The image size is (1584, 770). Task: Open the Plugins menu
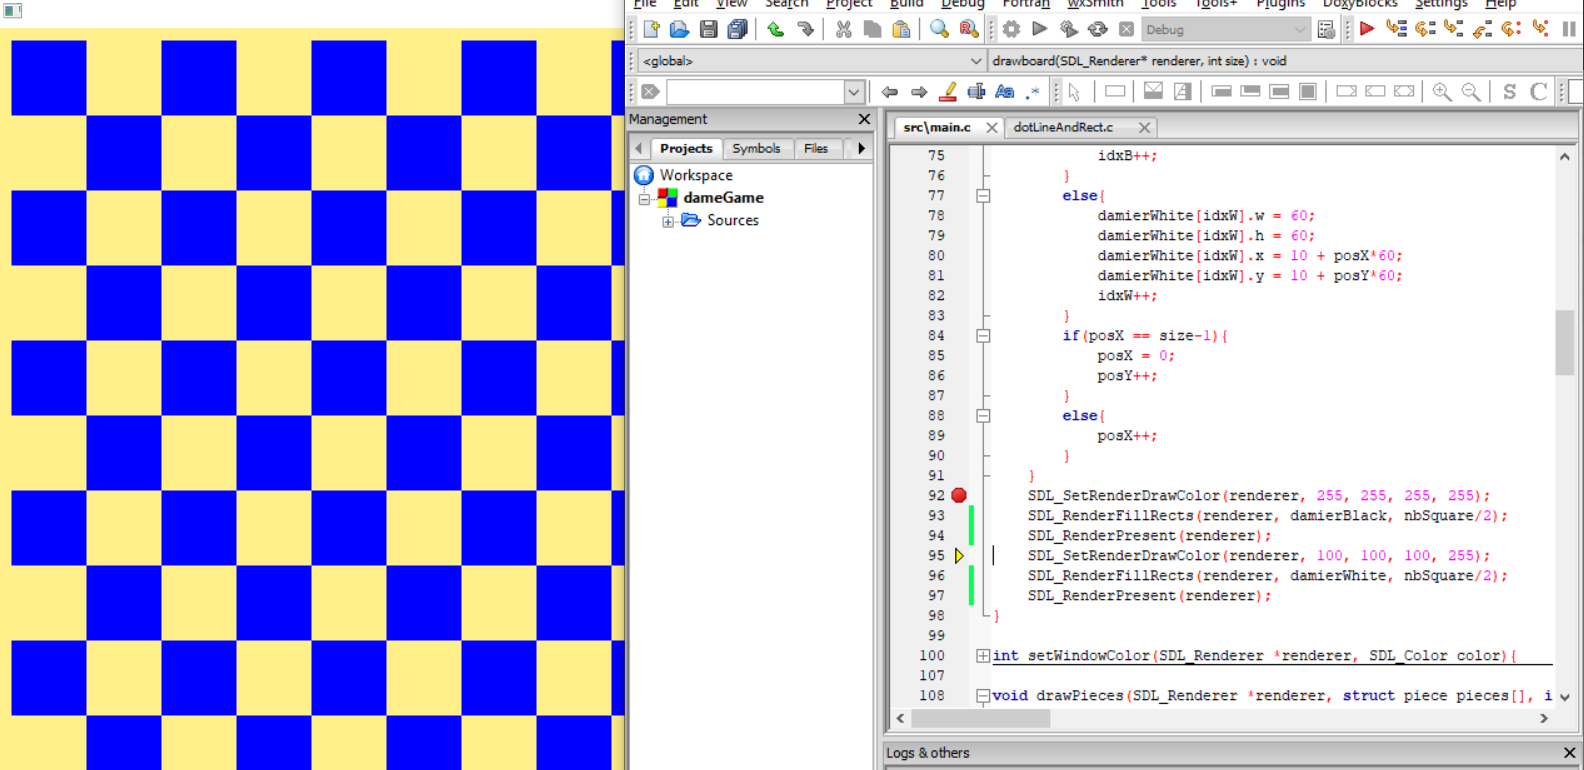tap(1280, 4)
